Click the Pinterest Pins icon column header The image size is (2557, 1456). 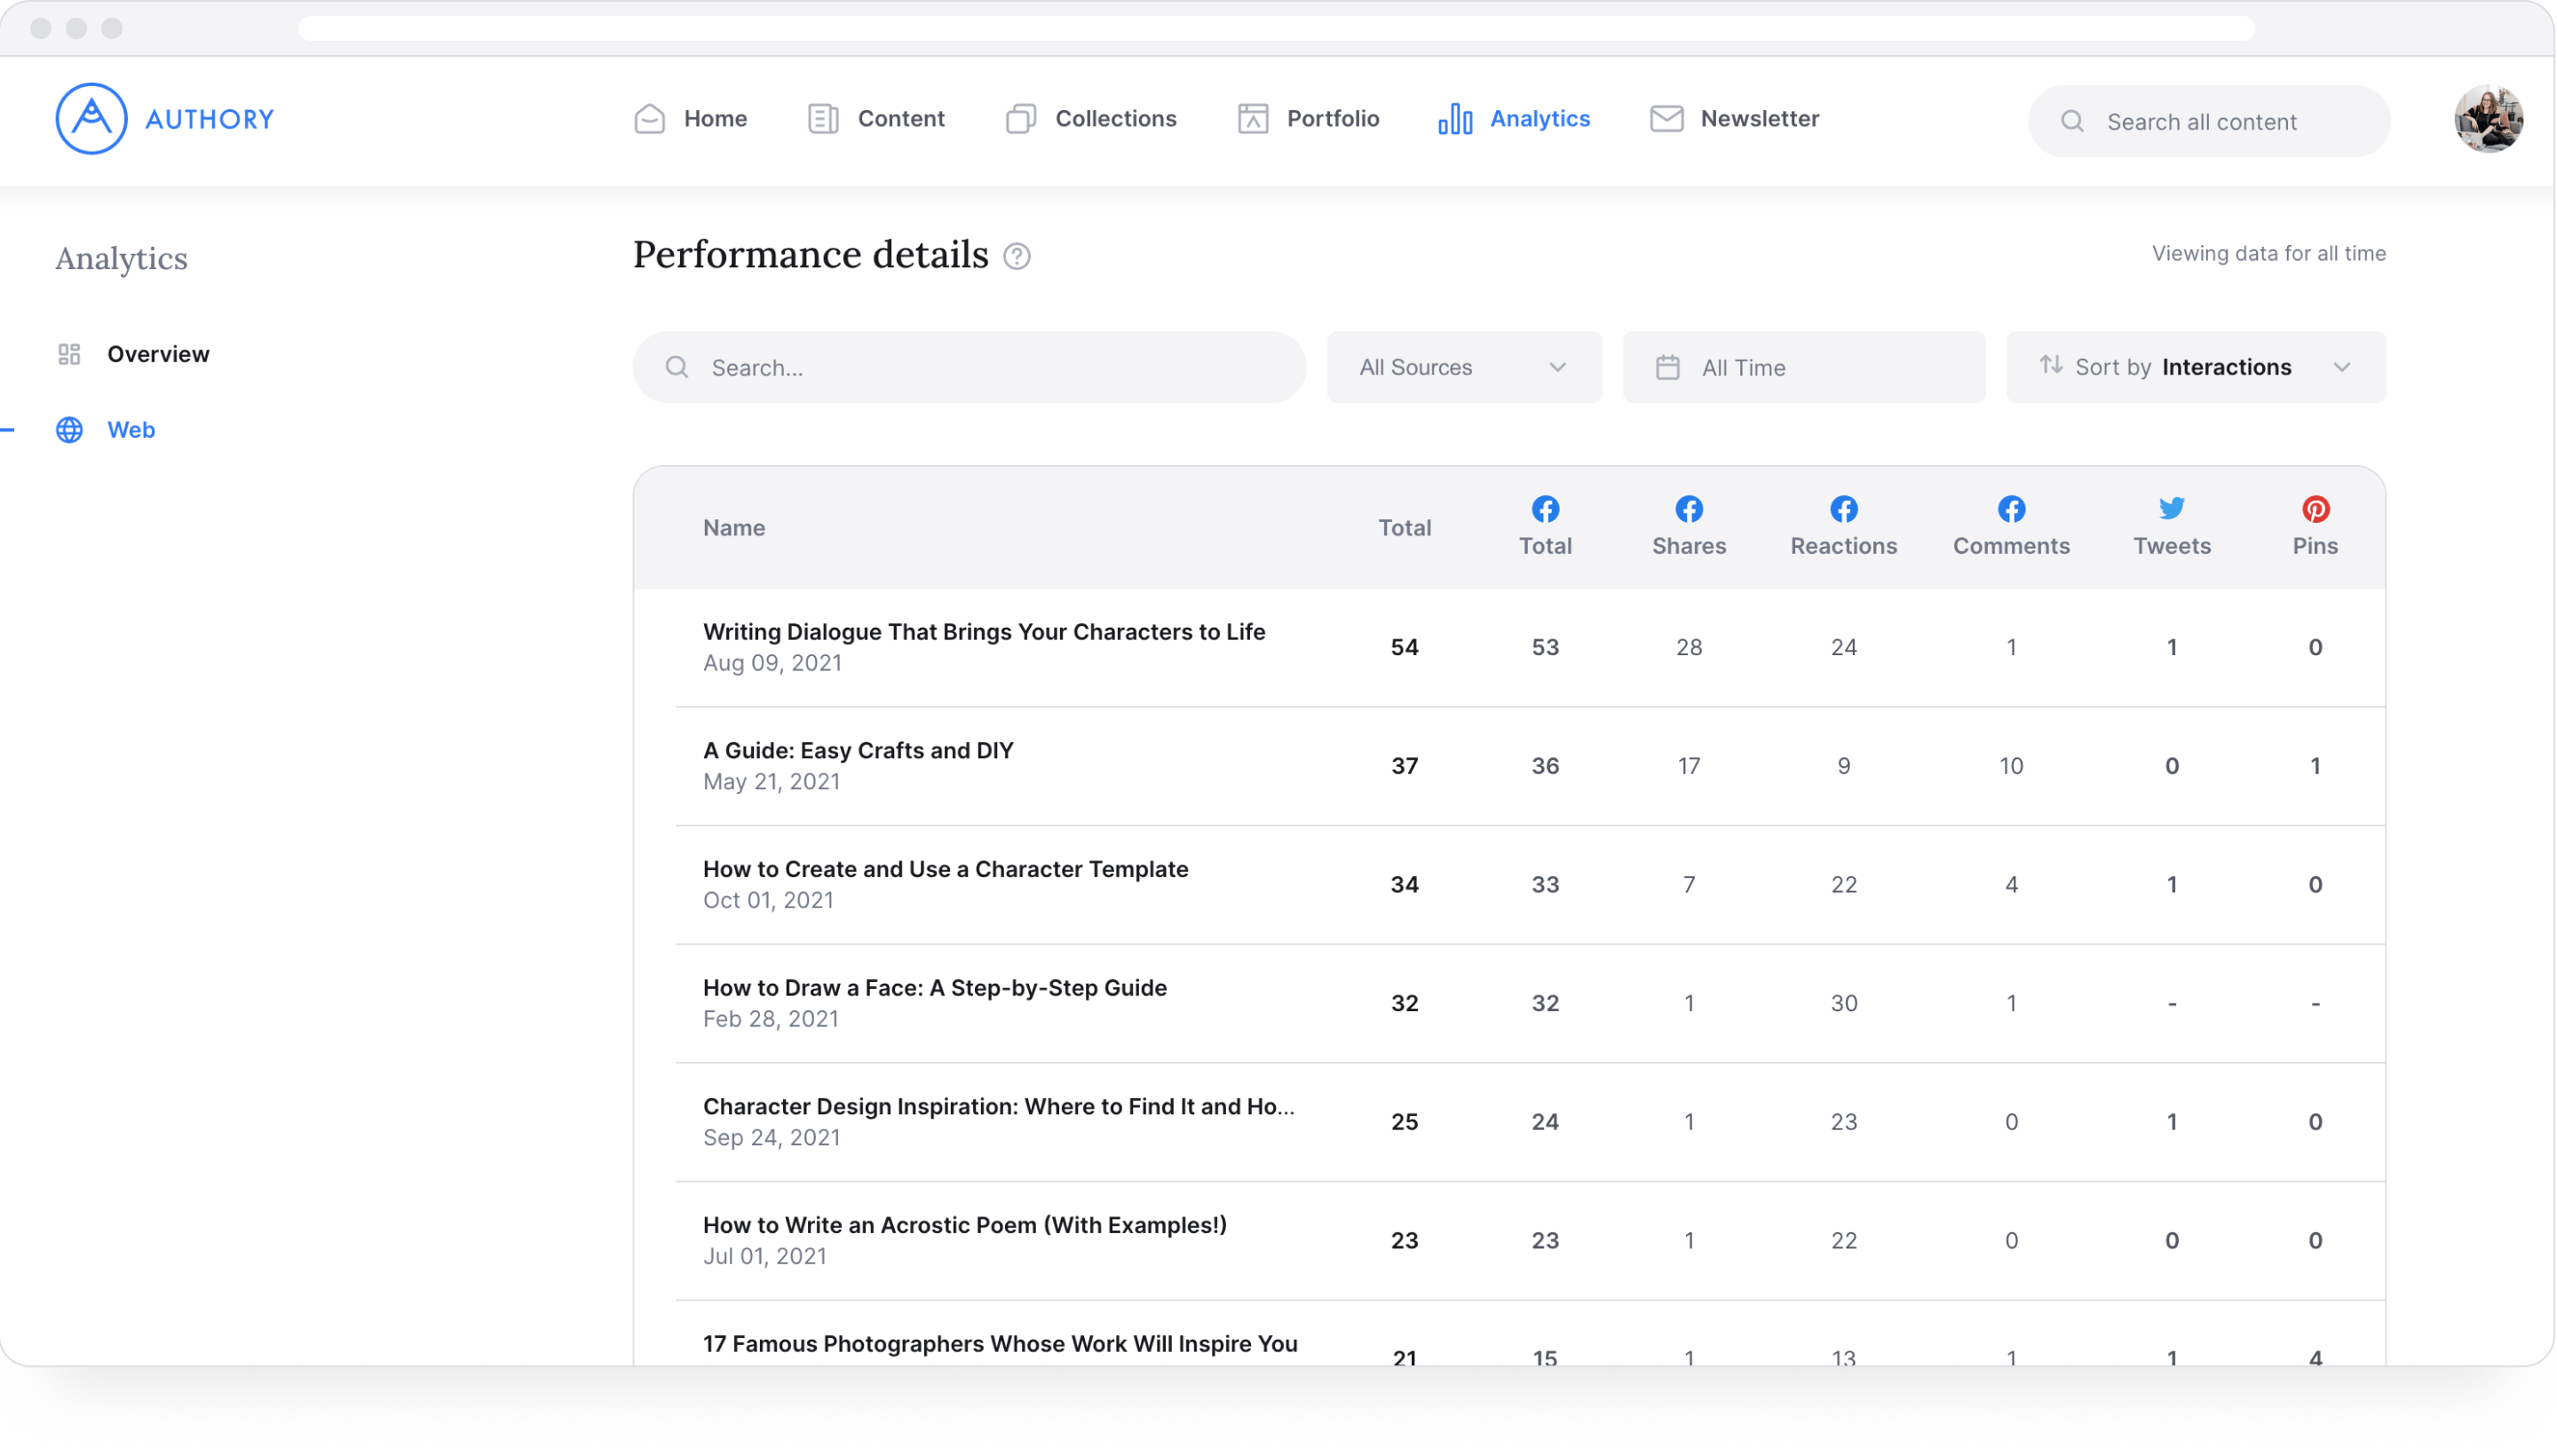(2315, 510)
